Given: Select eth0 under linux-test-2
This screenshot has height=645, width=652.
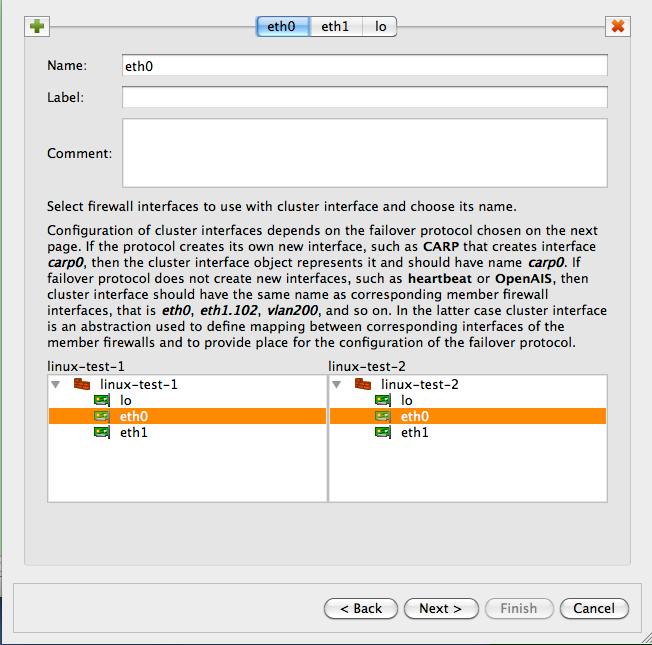Looking at the screenshot, I should (468, 416).
